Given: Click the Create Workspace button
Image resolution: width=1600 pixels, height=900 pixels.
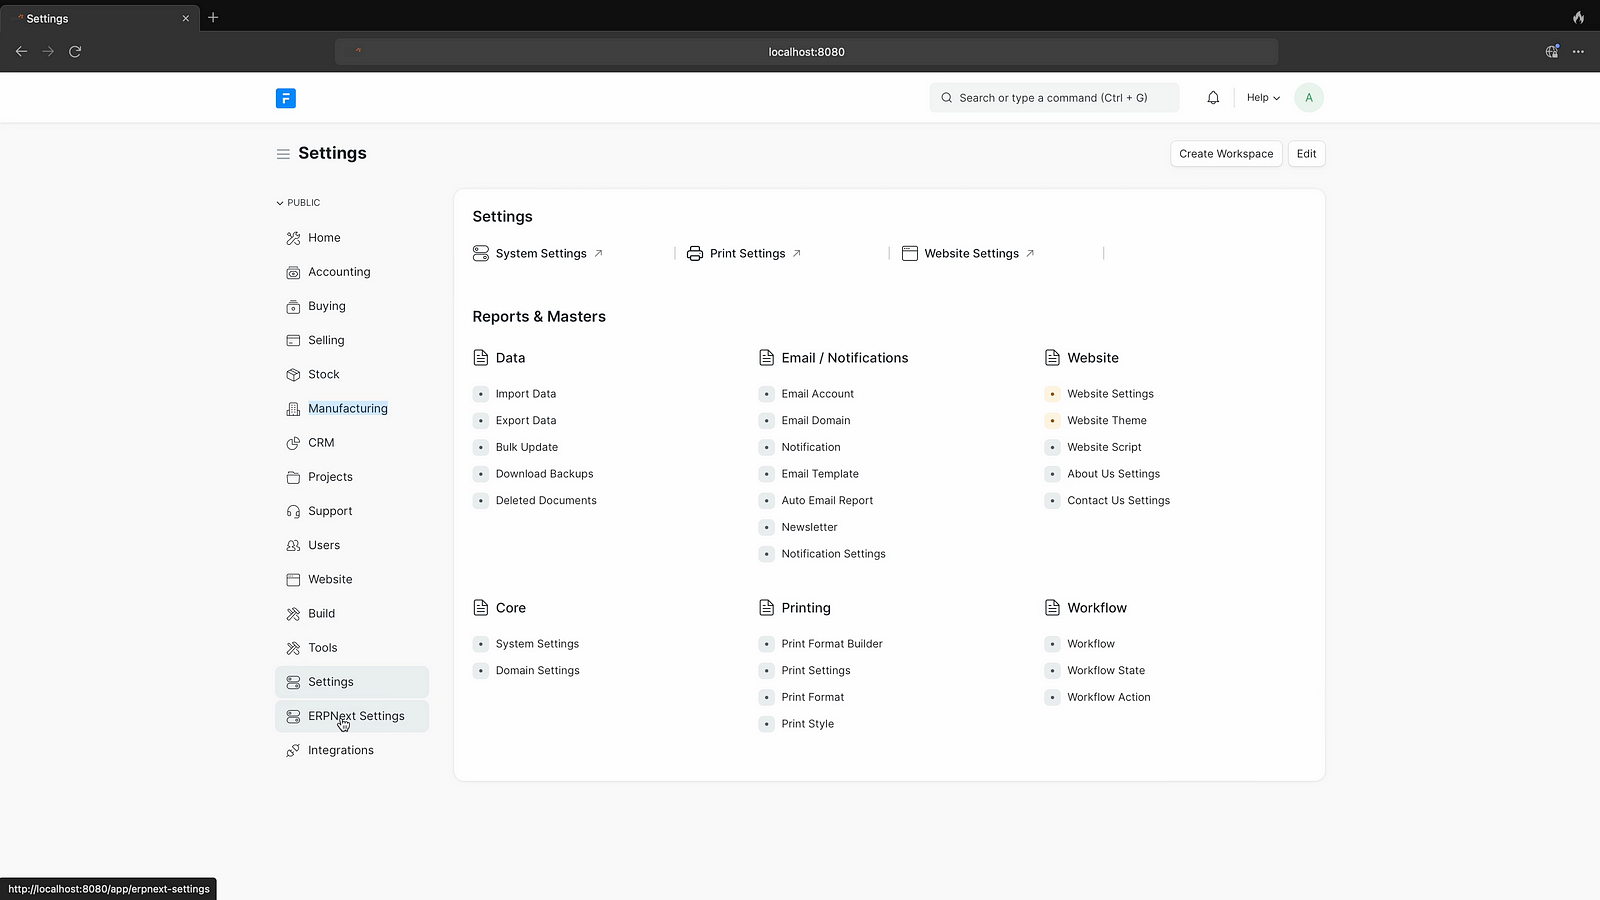Looking at the screenshot, I should pyautogui.click(x=1225, y=154).
